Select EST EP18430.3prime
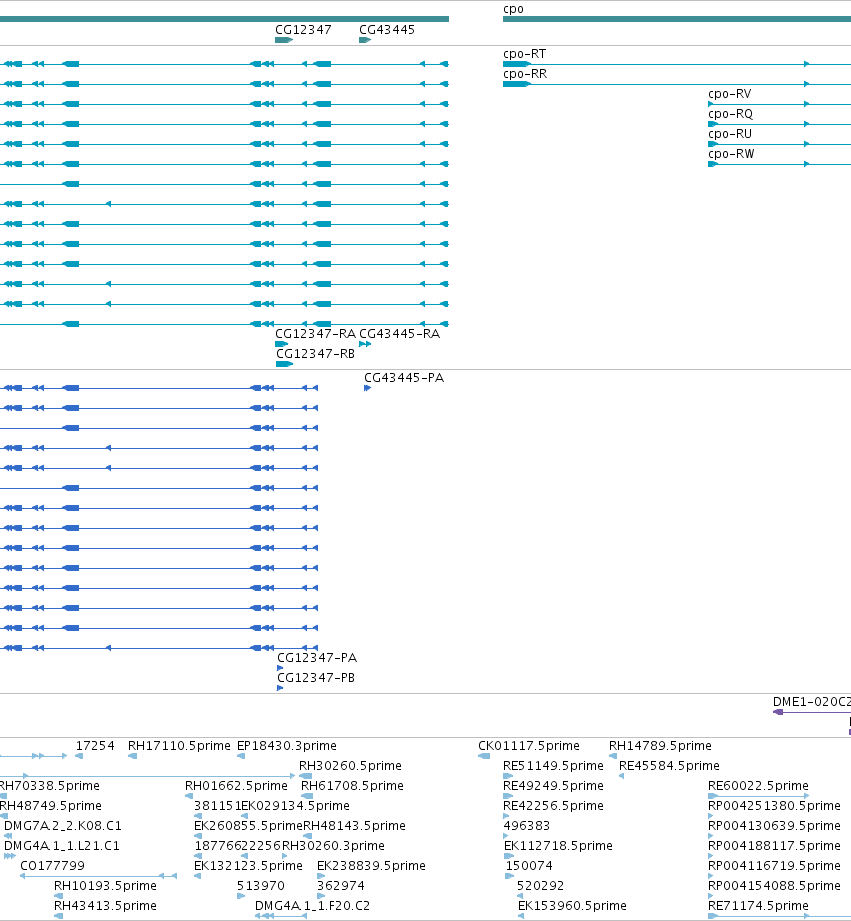 (x=287, y=746)
